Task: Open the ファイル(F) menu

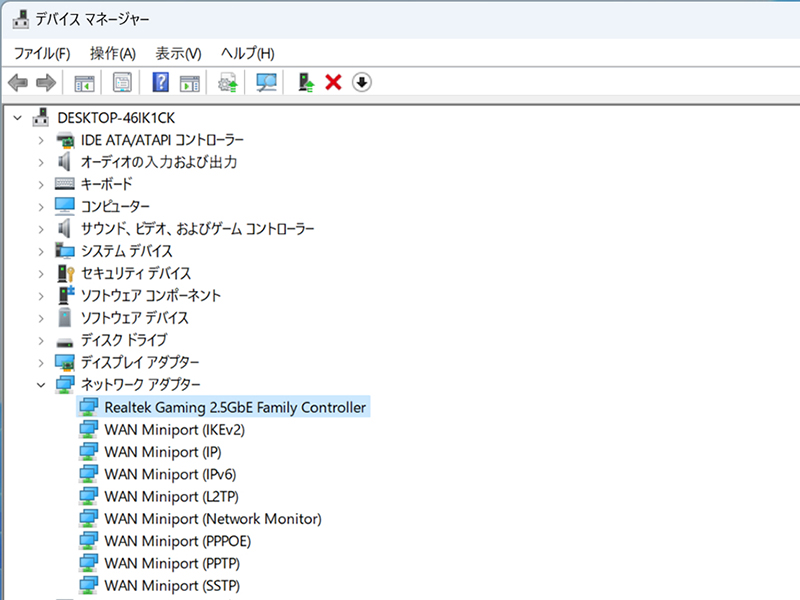Action: pyautogui.click(x=41, y=53)
